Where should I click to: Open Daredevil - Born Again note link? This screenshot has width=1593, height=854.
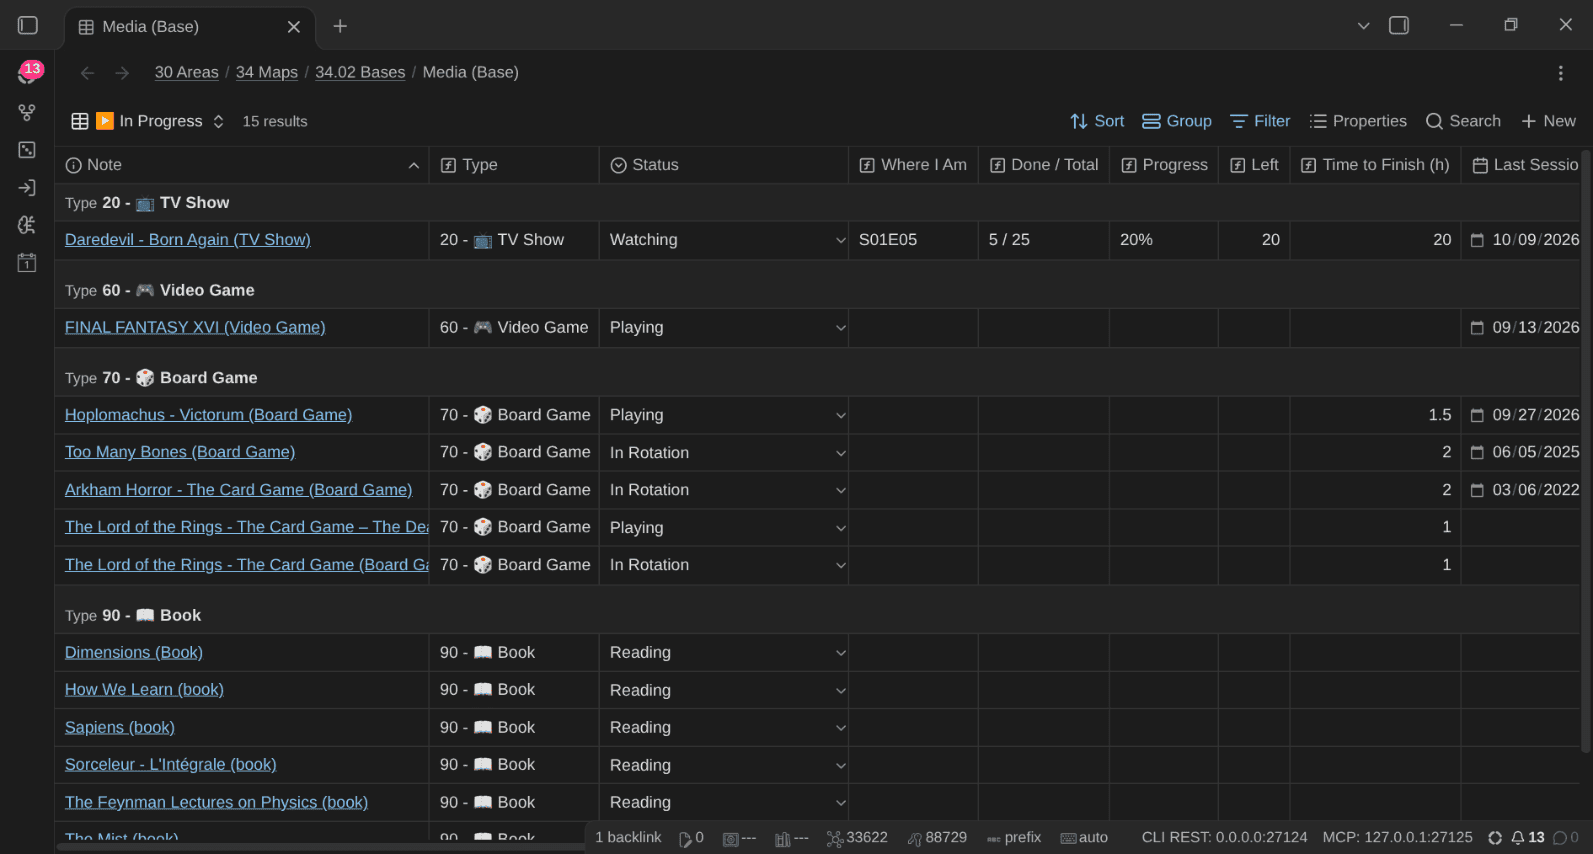tap(188, 240)
